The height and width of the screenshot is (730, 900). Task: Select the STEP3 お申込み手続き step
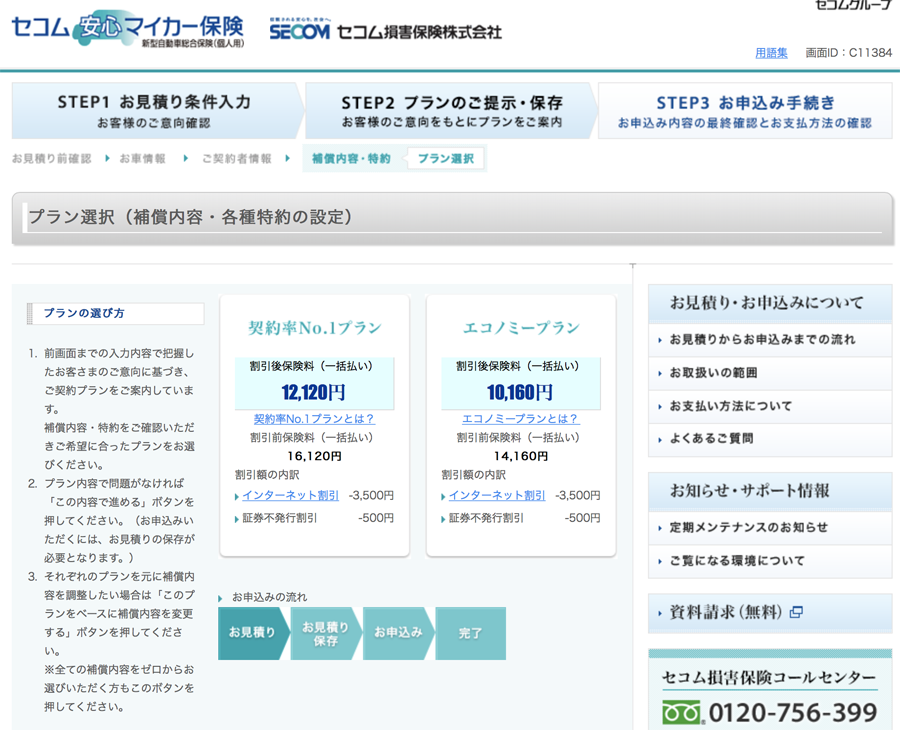tap(745, 111)
